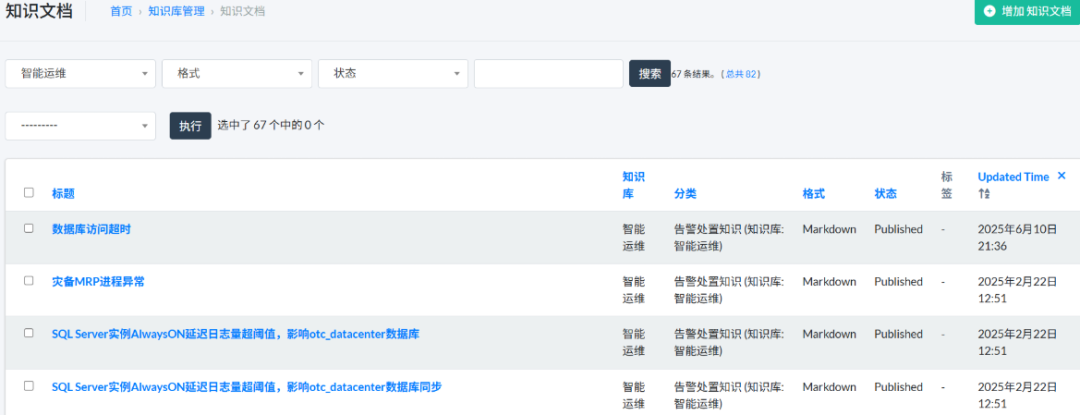This screenshot has width=1080, height=415.
Task: Open the 状态 filter dropdown
Action: point(393,73)
